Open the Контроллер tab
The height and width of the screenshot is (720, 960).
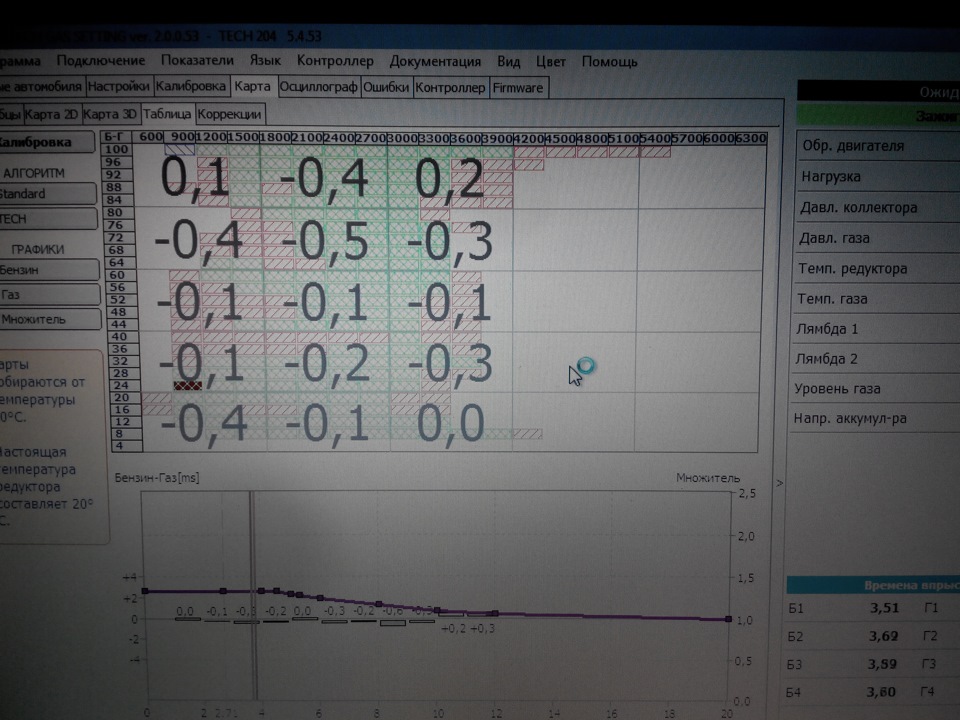coord(450,88)
